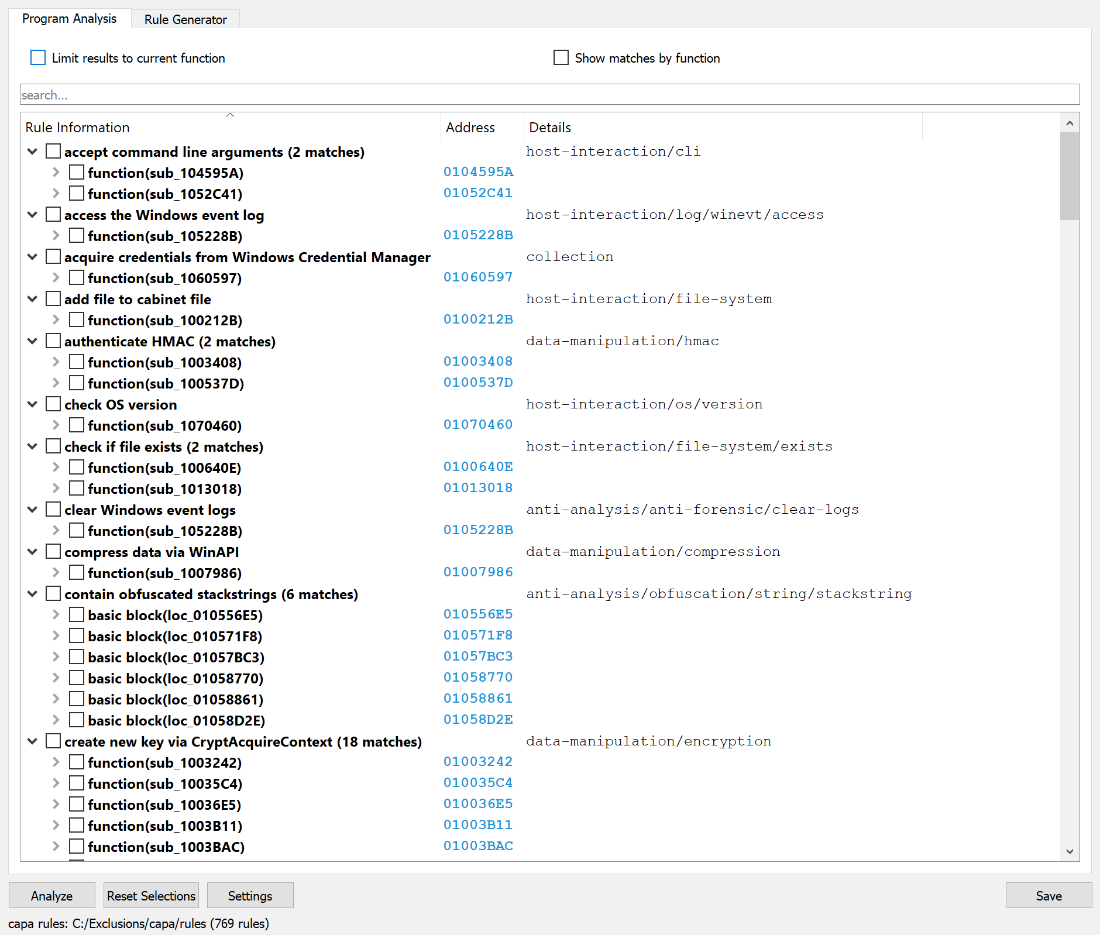Collapse create new key via CryptAcquireContext
Viewport: 1100px width, 935px height.
(32, 741)
